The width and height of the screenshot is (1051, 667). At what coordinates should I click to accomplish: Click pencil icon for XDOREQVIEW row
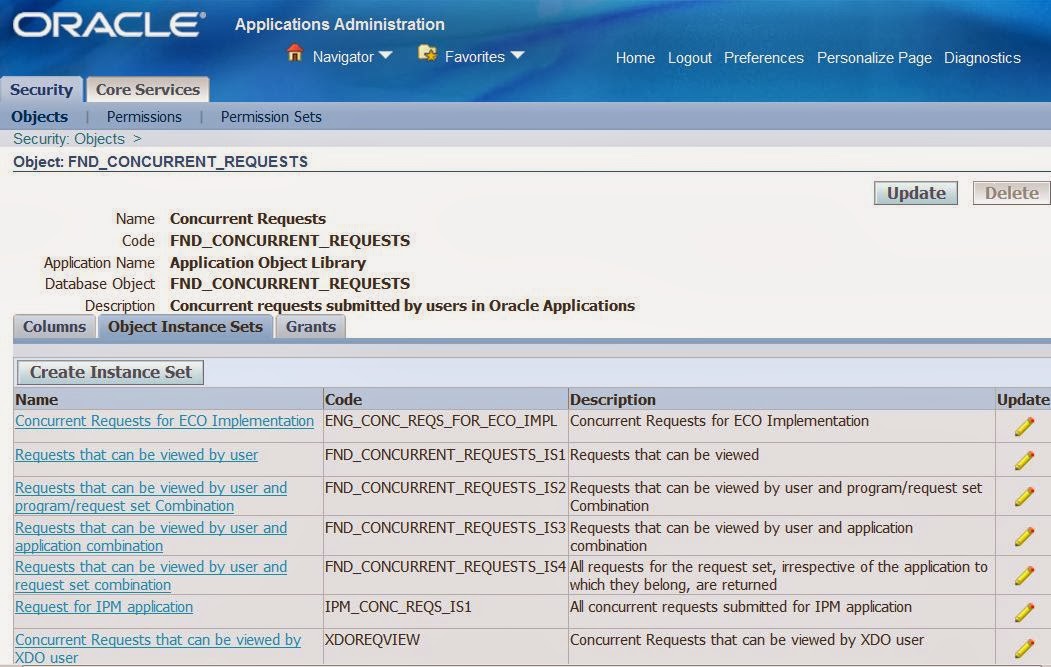(1024, 648)
